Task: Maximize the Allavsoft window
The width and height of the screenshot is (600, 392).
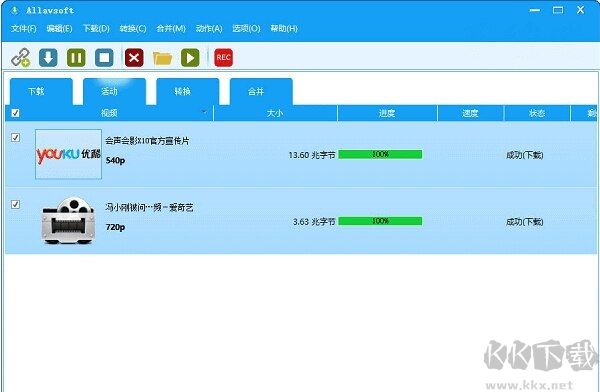Action: pos(558,10)
